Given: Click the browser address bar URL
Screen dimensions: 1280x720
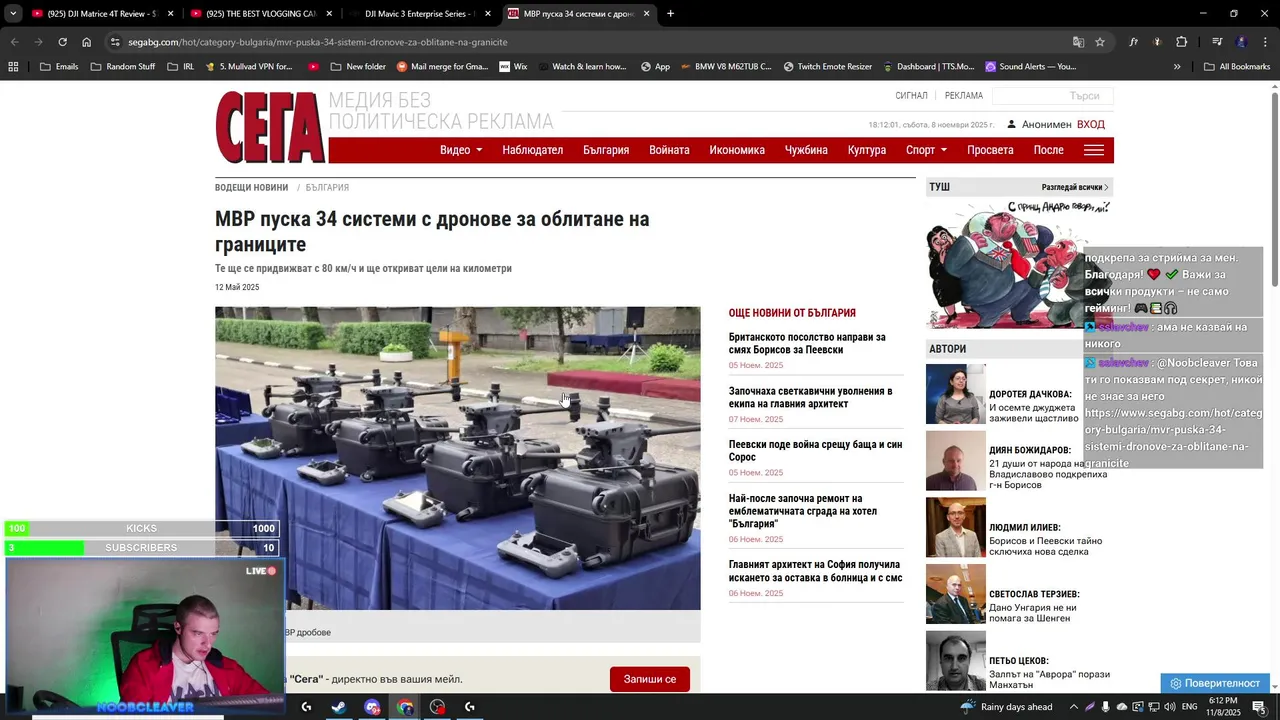Looking at the screenshot, I should [x=318, y=42].
